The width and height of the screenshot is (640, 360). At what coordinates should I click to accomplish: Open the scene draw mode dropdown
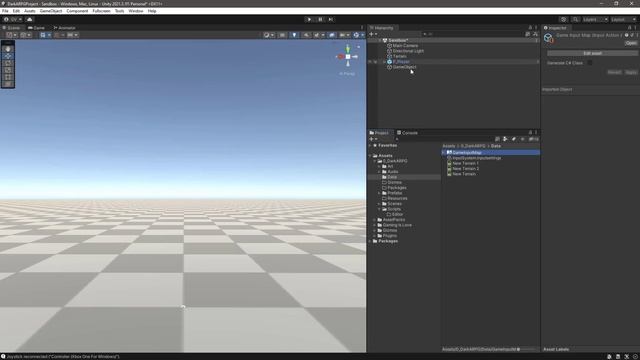(269, 35)
